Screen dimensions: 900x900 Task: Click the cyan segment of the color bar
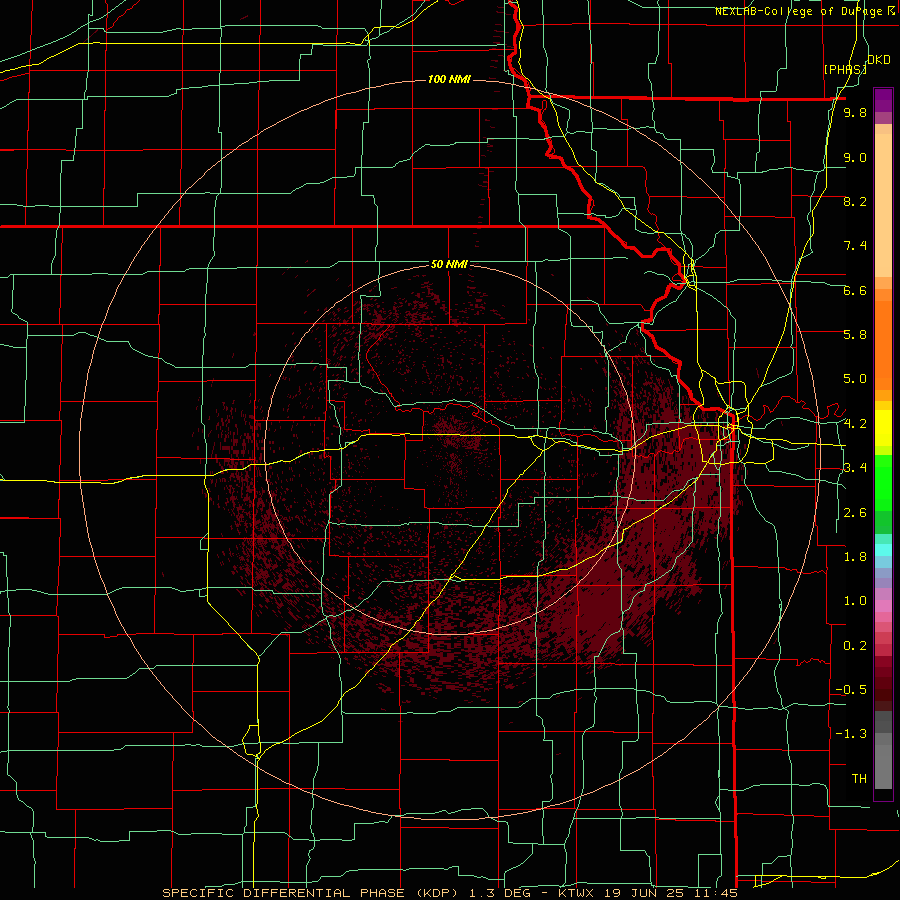pyautogui.click(x=883, y=549)
